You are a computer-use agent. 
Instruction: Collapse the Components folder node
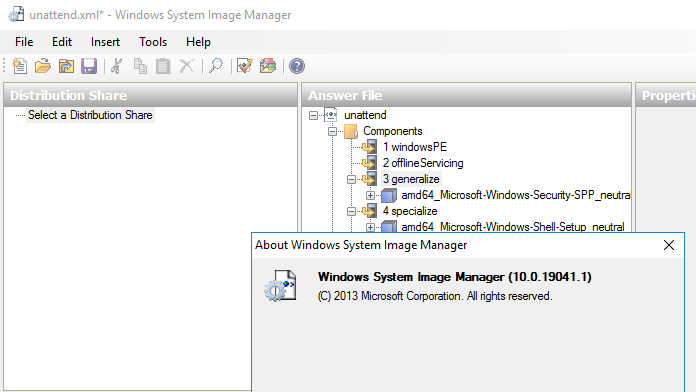point(332,131)
